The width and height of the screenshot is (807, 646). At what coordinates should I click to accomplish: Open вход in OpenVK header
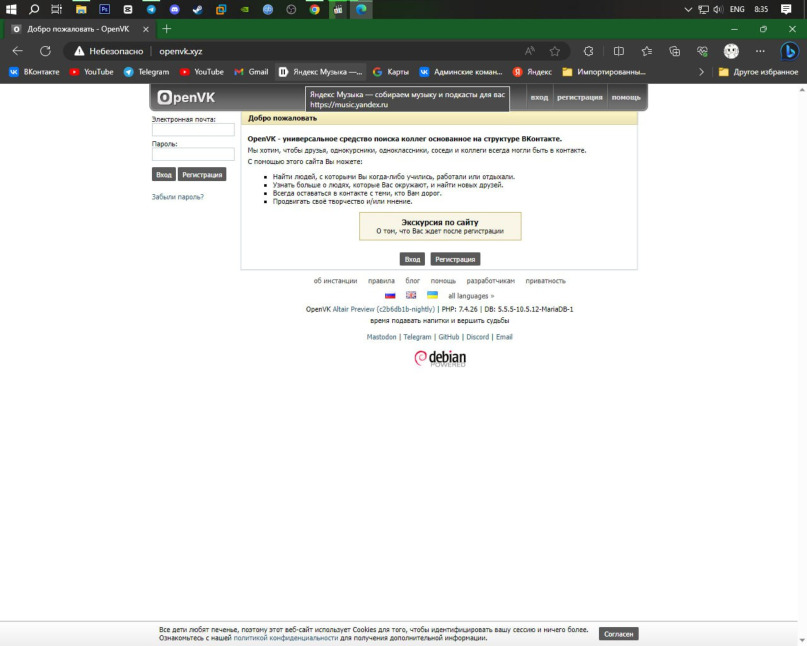pyautogui.click(x=539, y=97)
